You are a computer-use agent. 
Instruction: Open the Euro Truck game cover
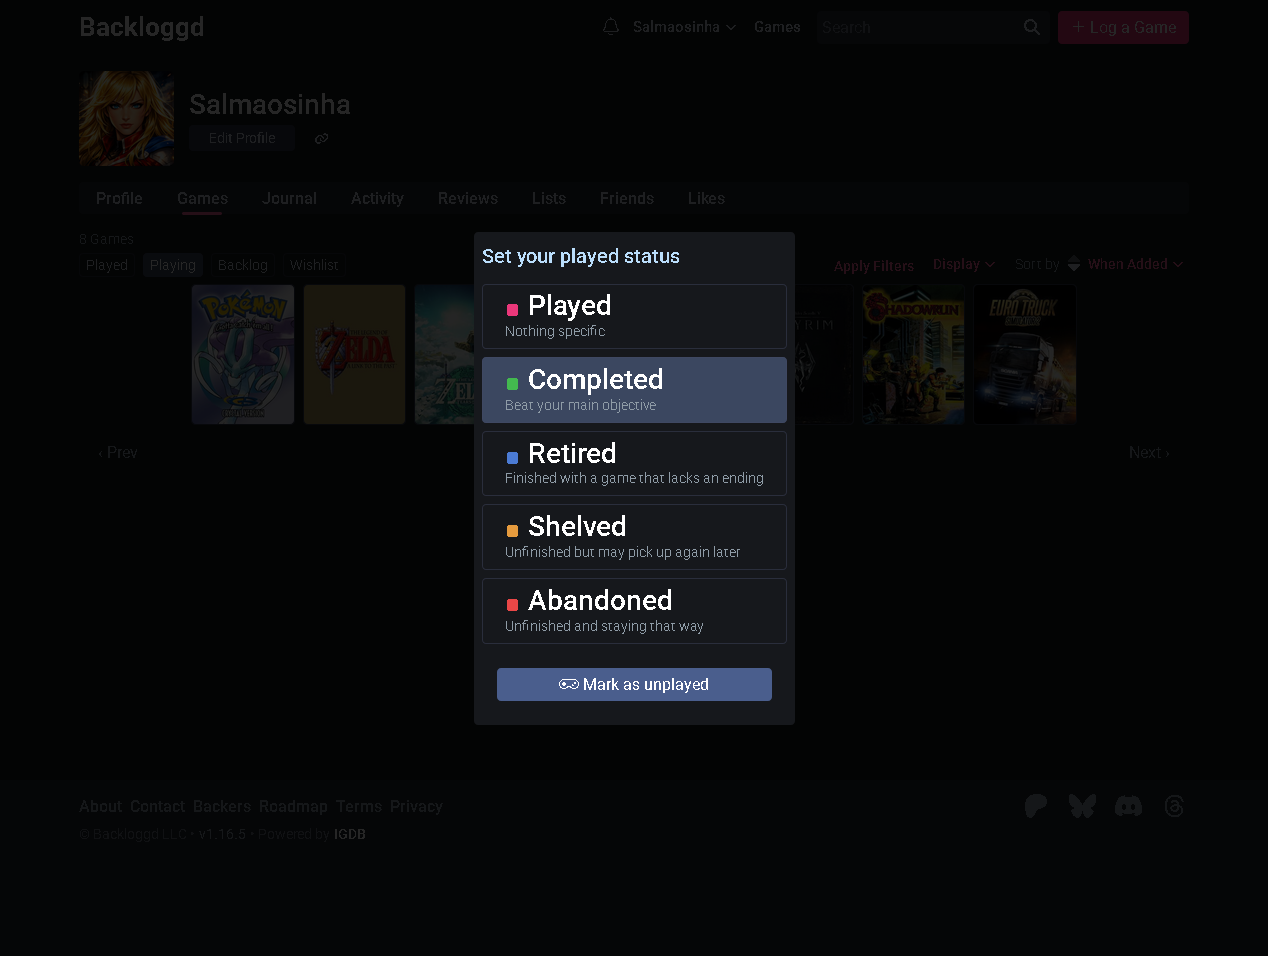point(1025,354)
